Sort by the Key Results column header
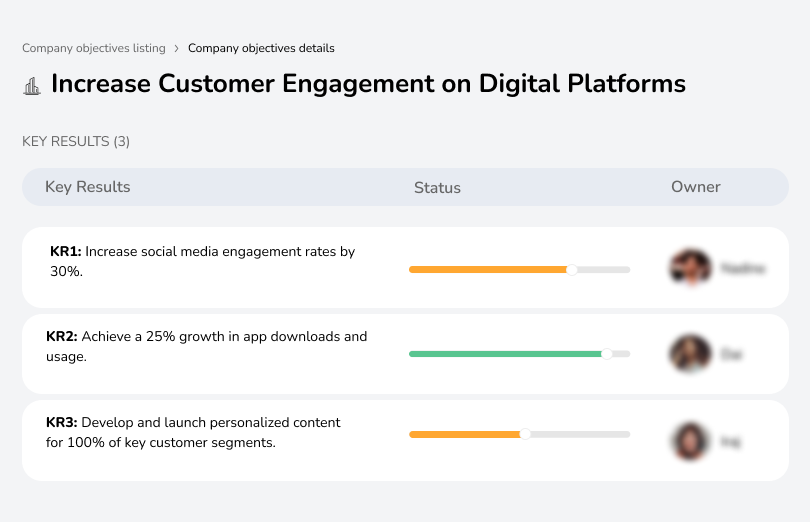The width and height of the screenshot is (810, 522). [x=88, y=187]
